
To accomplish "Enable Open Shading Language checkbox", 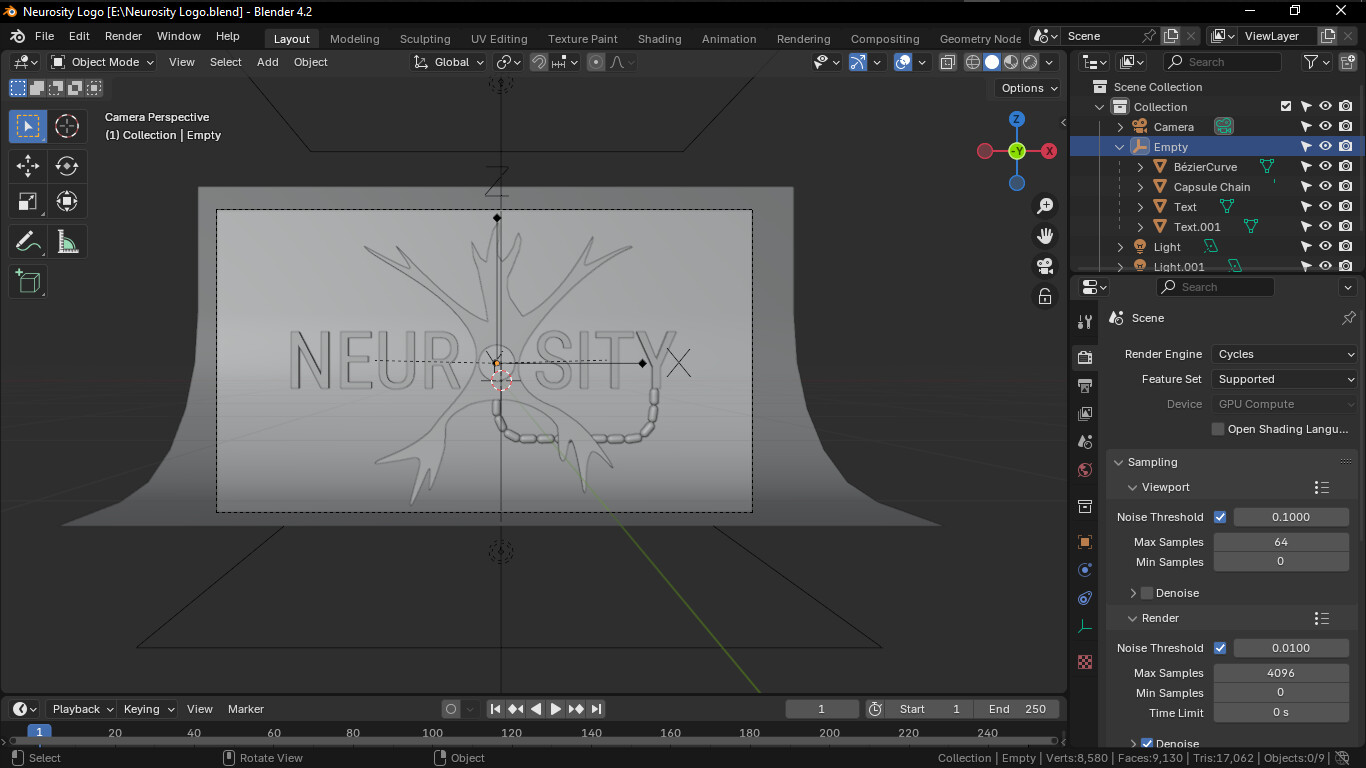I will click(1218, 429).
